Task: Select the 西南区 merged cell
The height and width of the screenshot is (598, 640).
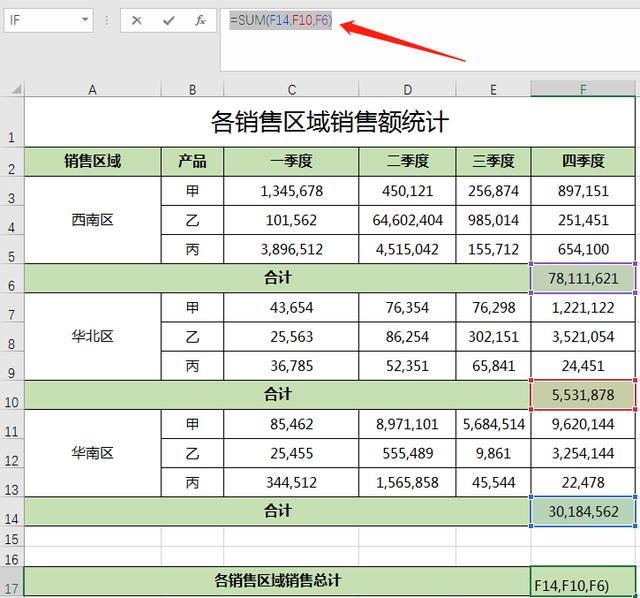Action: 93,220
